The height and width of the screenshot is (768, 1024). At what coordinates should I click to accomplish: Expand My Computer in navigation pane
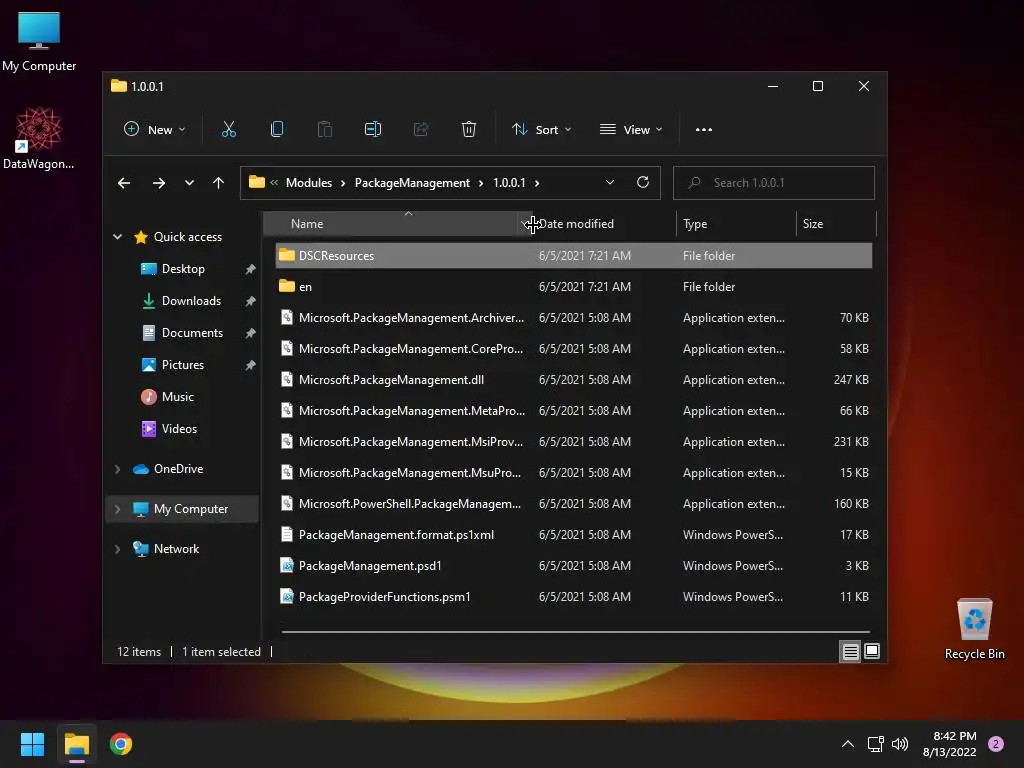click(x=118, y=509)
